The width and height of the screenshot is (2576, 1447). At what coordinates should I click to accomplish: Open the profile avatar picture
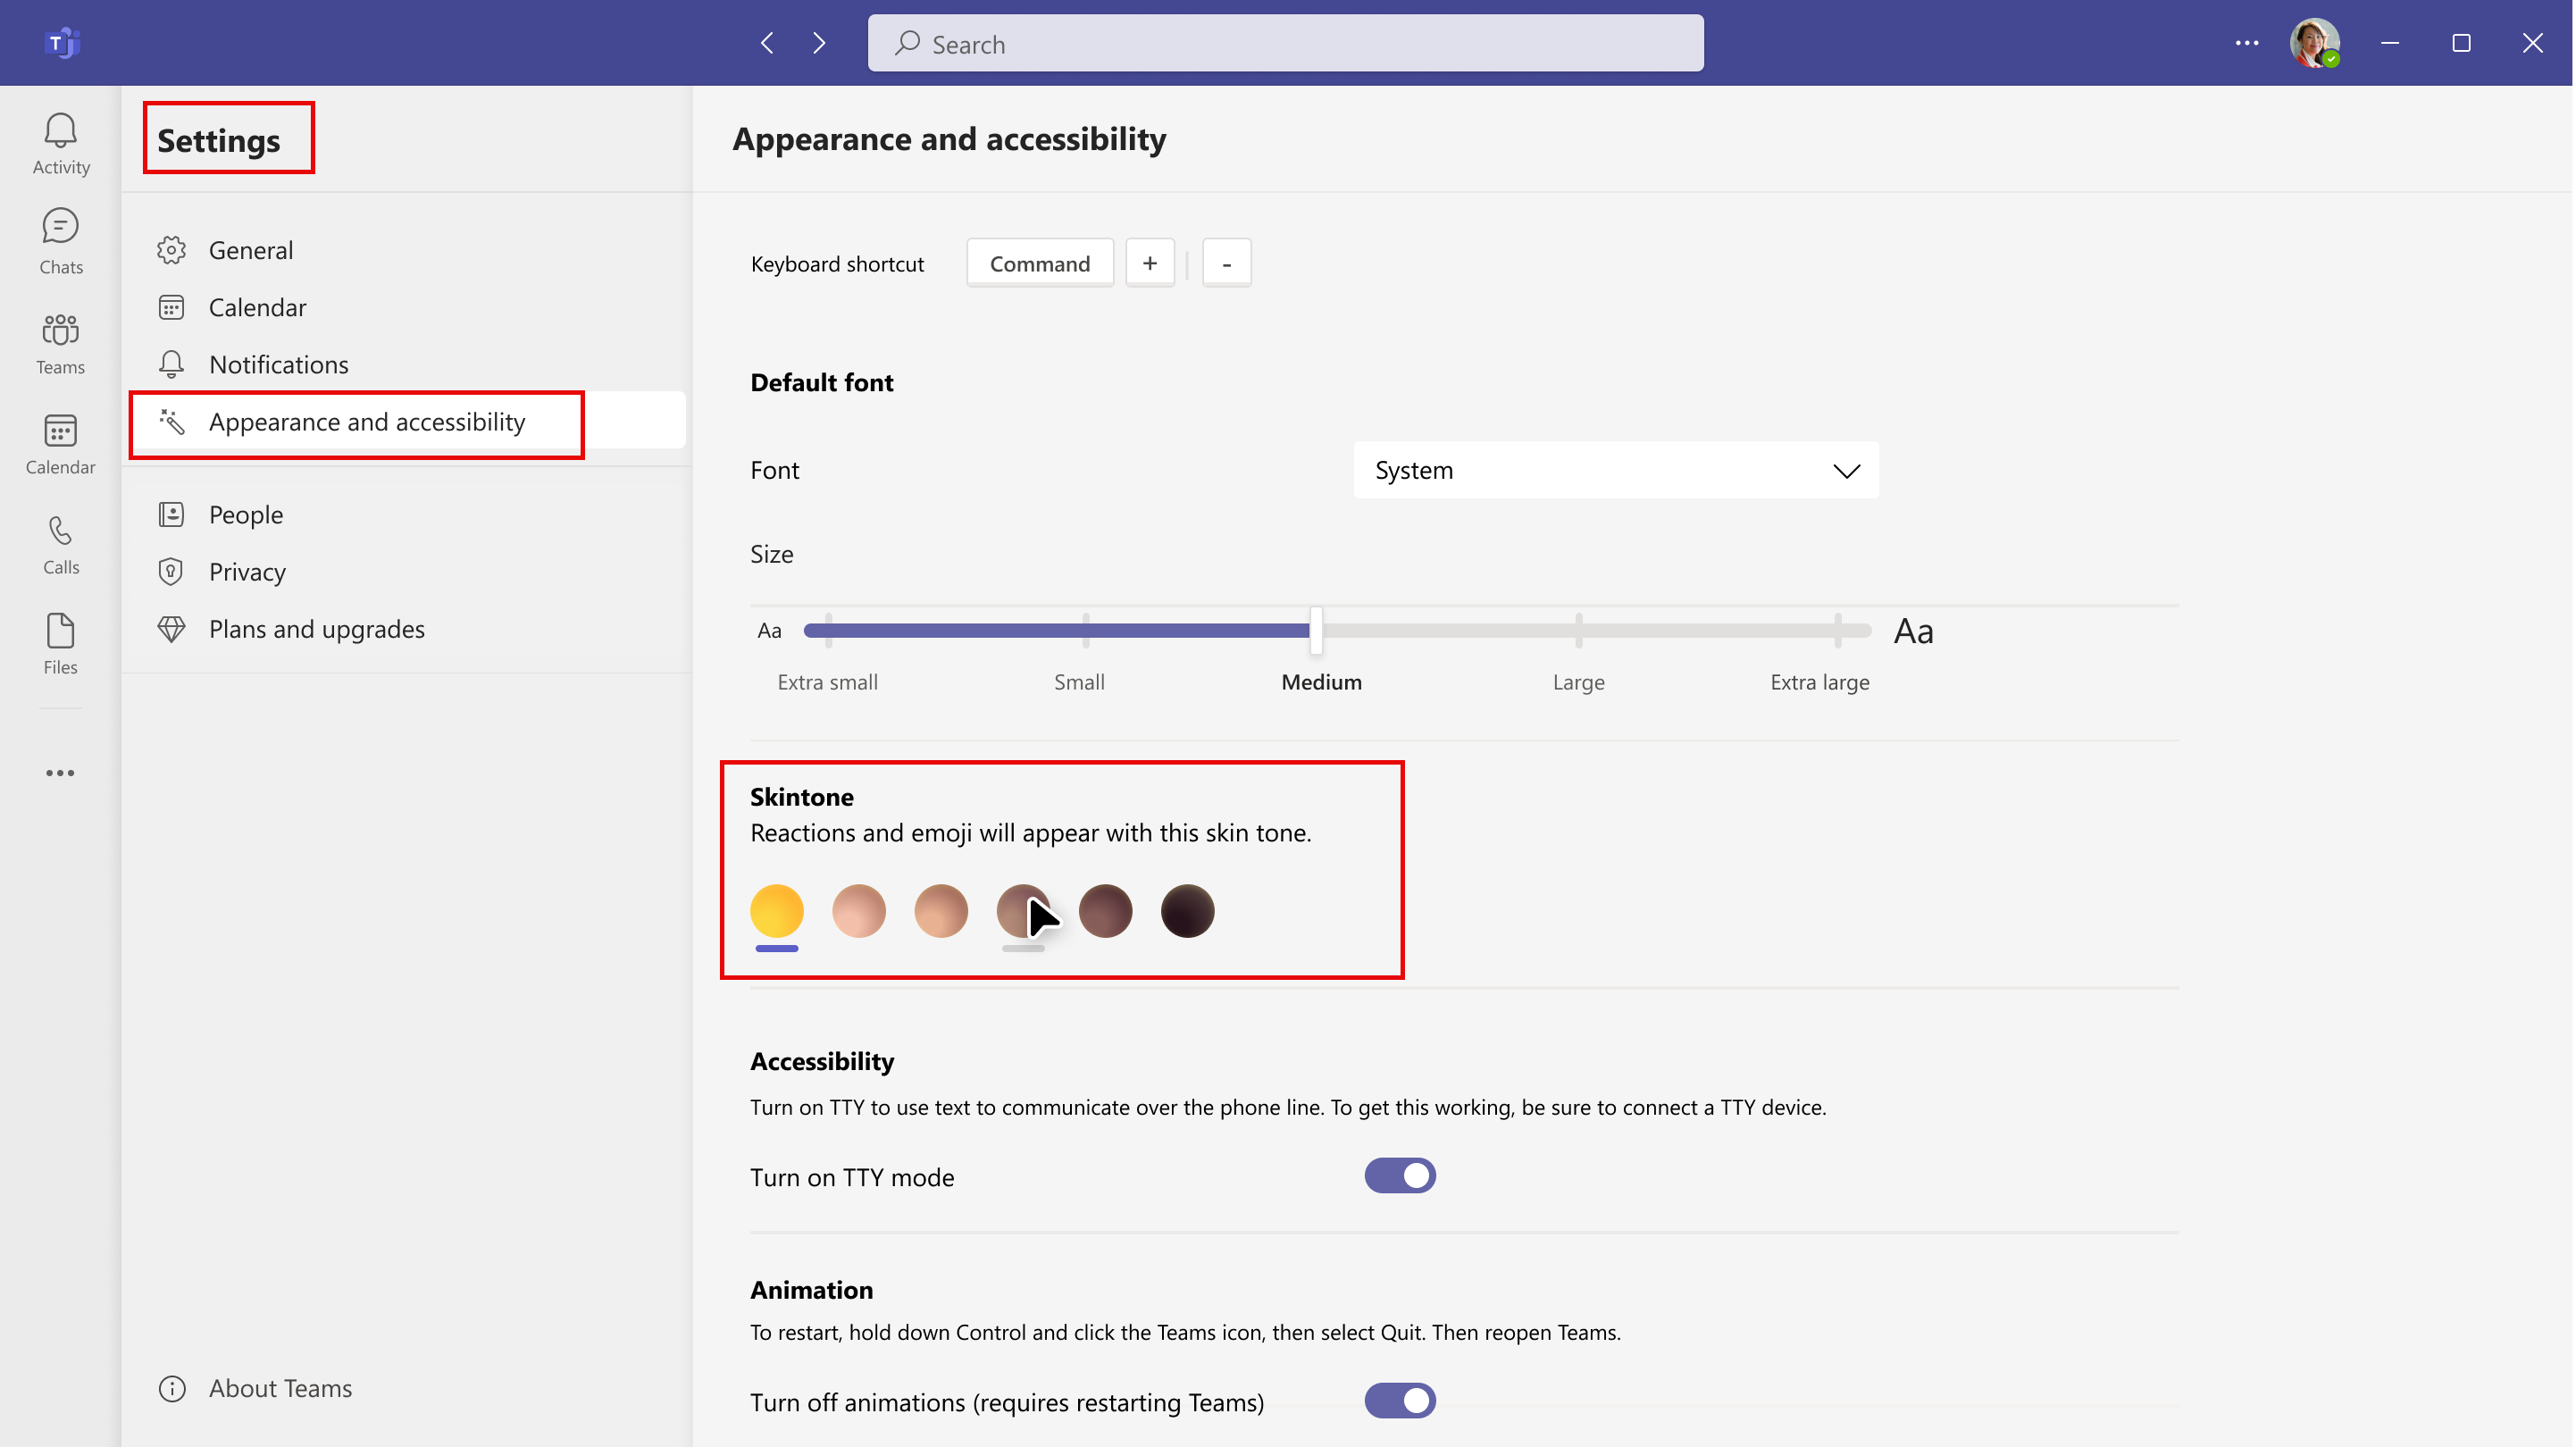2313,43
